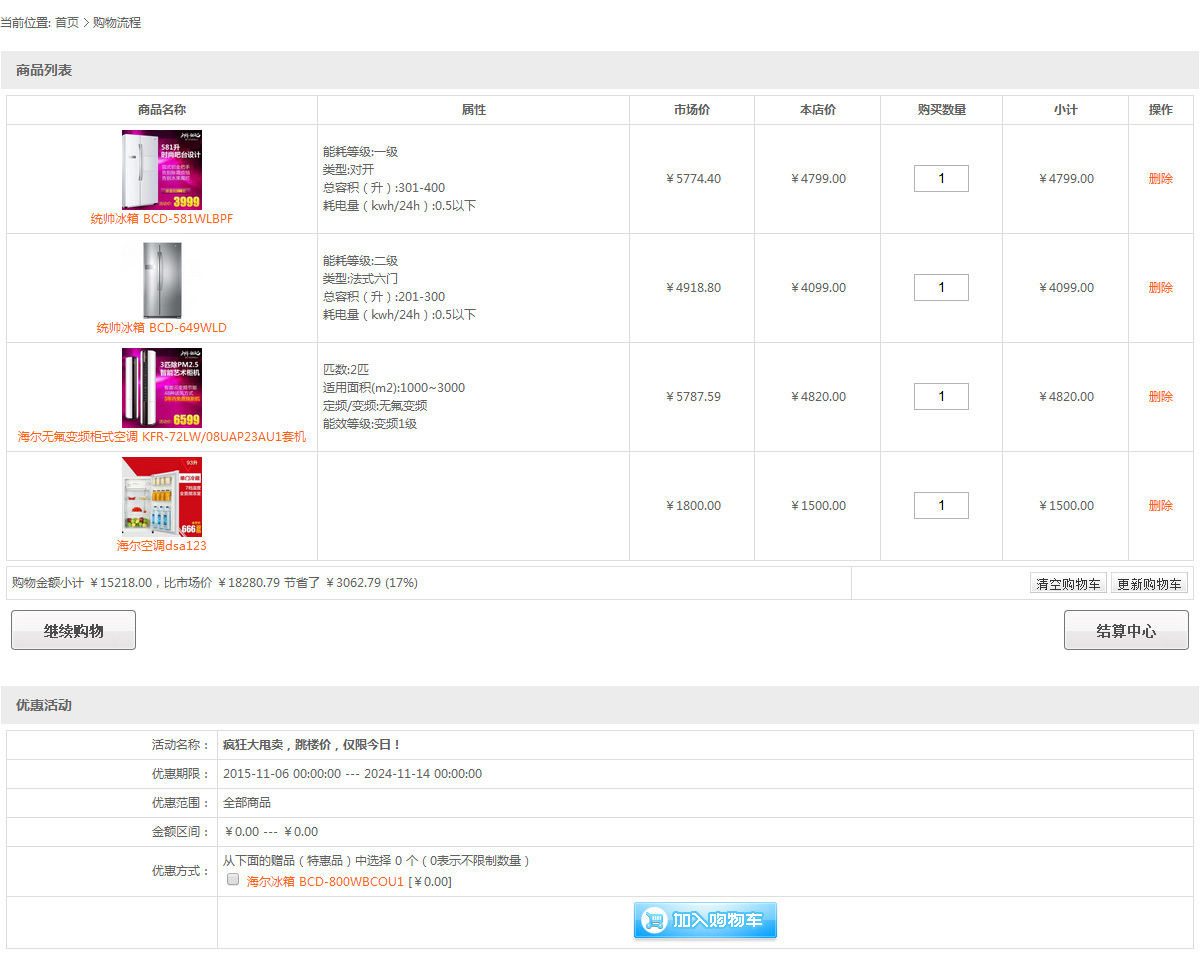Select attribute text 总容积（升）:301-400
Image resolution: width=1200 pixels, height=958 pixels.
coord(384,188)
